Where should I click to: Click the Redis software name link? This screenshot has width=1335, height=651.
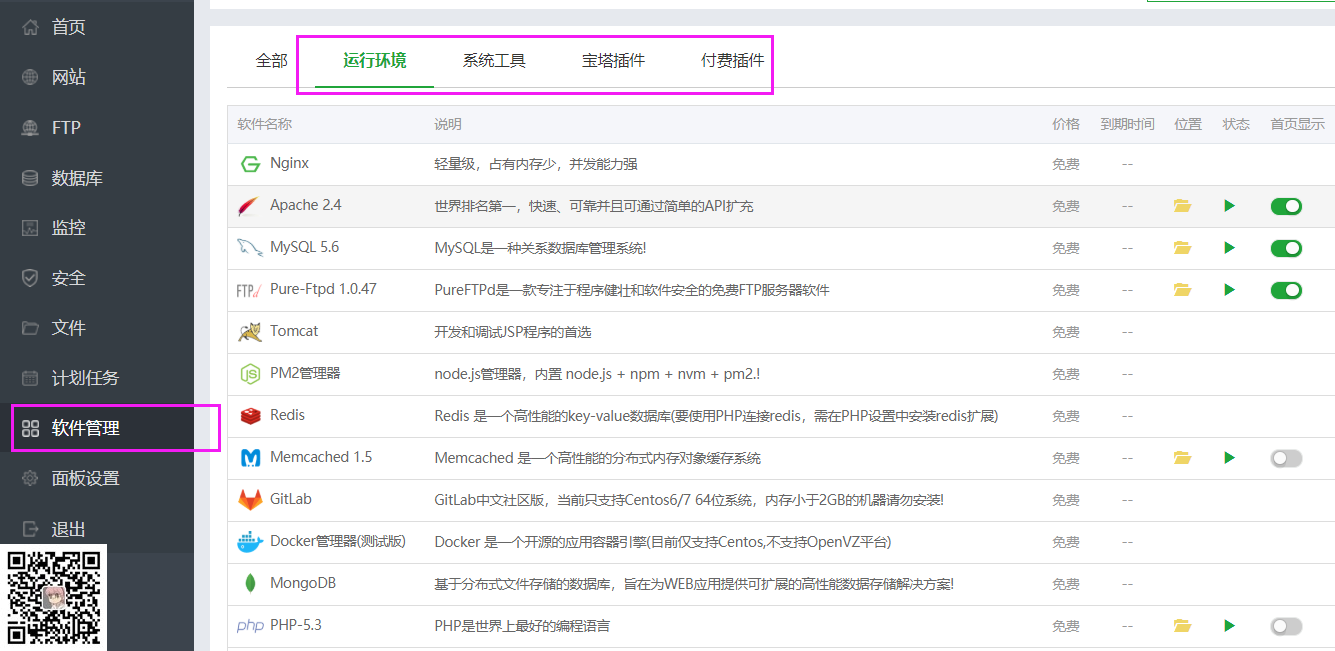pos(287,415)
